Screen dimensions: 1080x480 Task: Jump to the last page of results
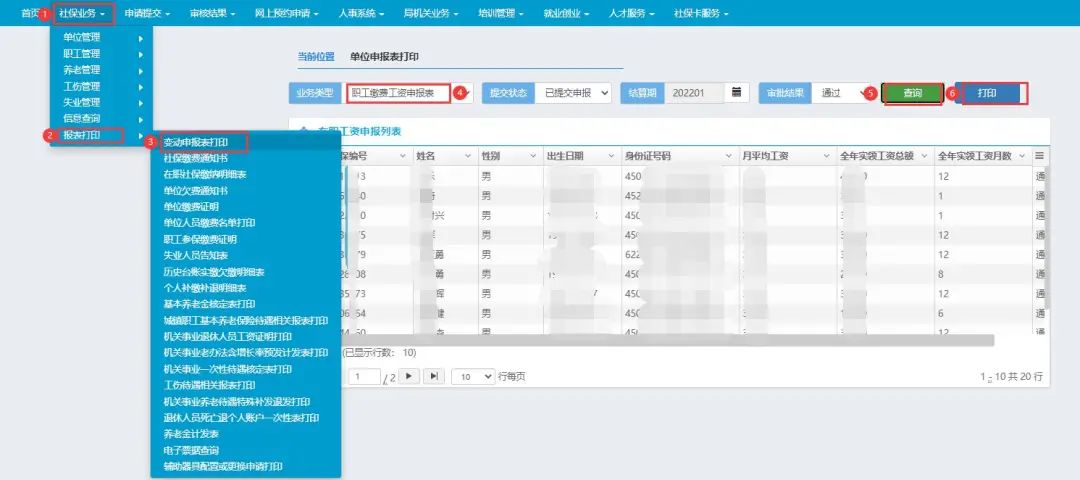click(x=433, y=376)
